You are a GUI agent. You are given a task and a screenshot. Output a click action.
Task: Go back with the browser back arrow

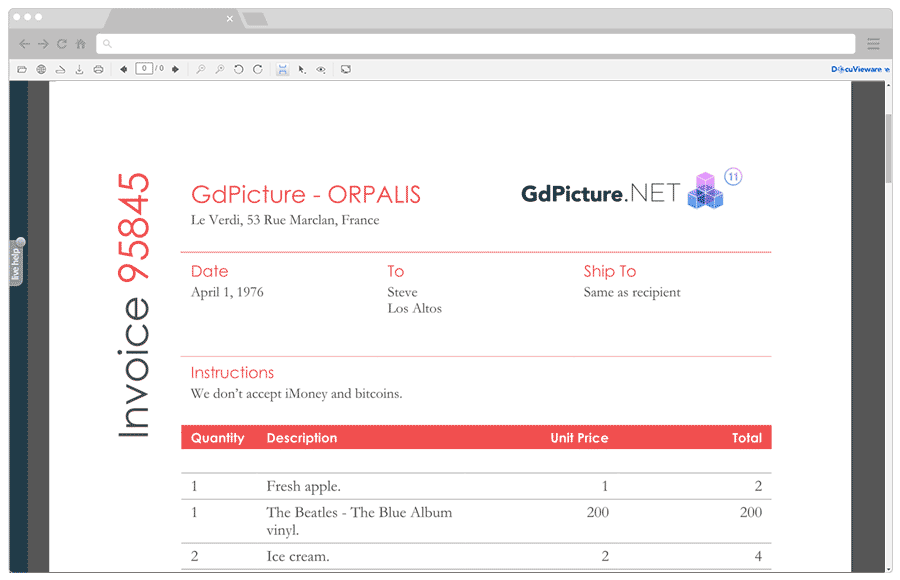(24, 44)
